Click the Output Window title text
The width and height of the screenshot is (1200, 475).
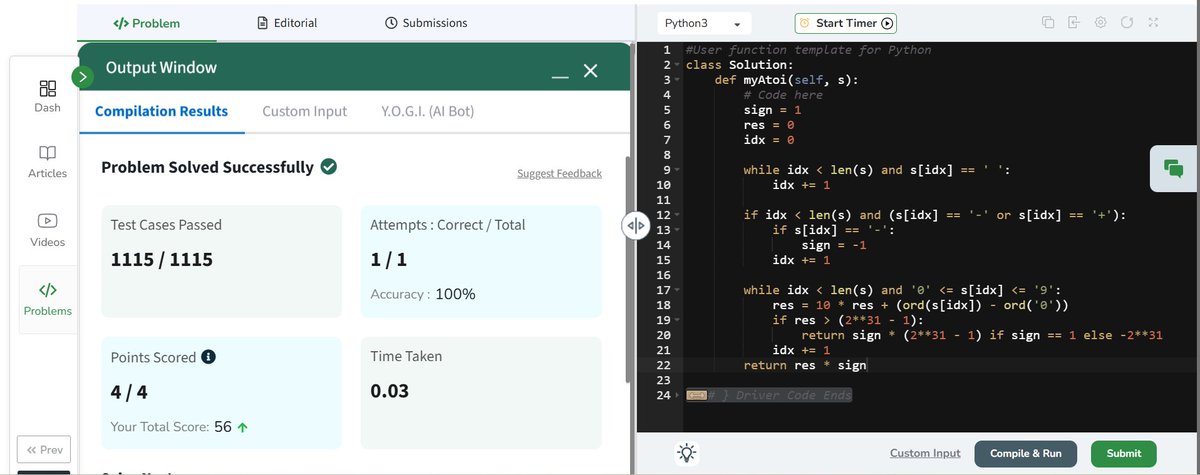point(161,67)
